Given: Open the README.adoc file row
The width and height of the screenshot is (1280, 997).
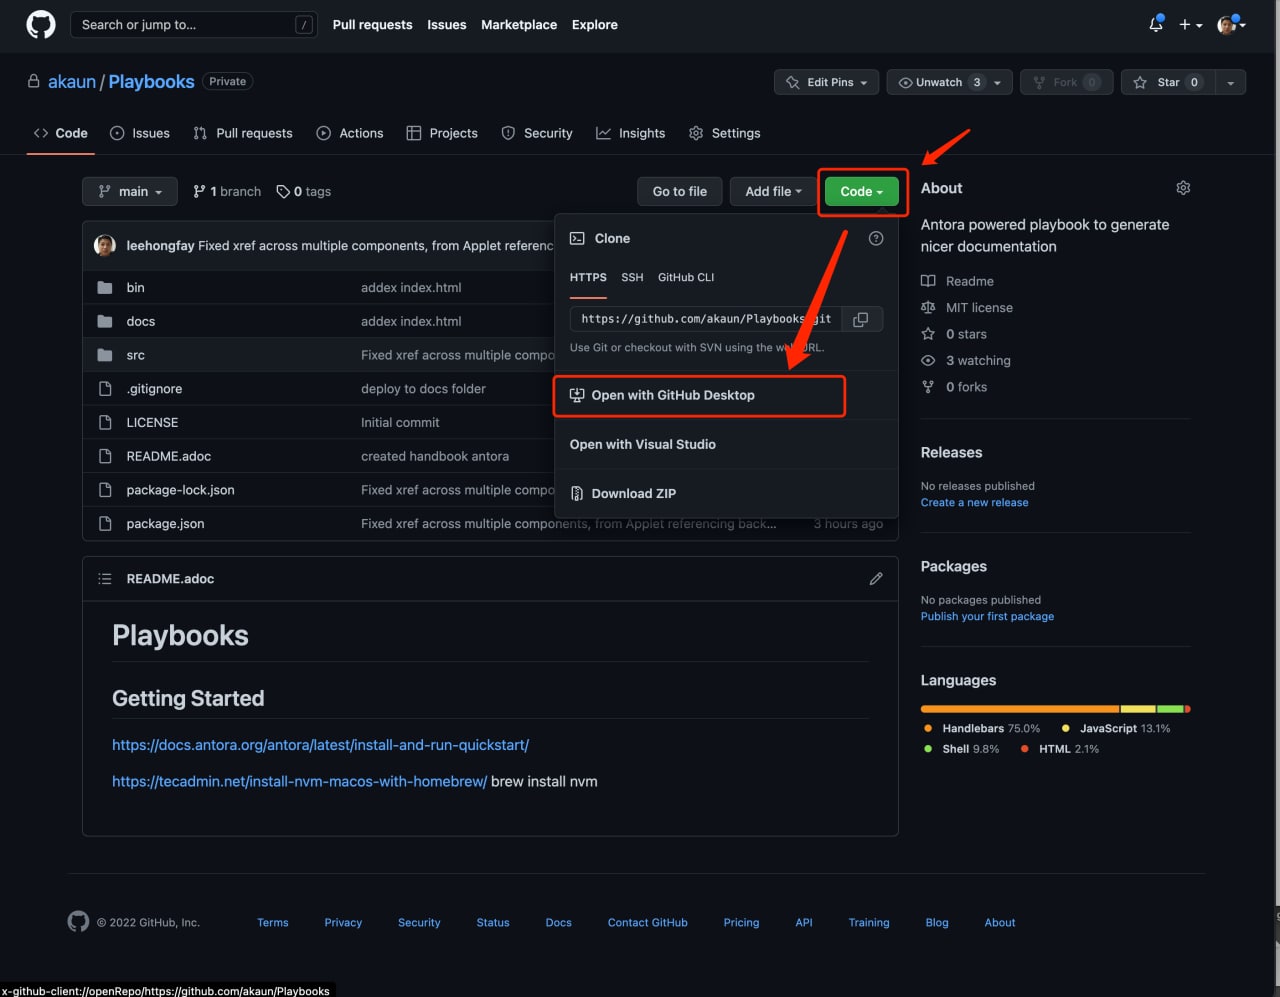Looking at the screenshot, I should (490, 456).
